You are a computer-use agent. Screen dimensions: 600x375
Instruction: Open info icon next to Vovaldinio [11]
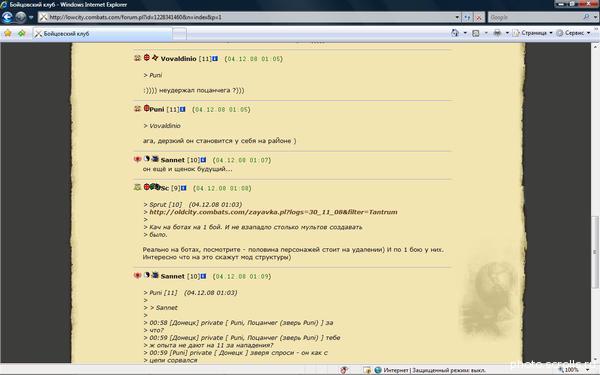click(x=215, y=59)
